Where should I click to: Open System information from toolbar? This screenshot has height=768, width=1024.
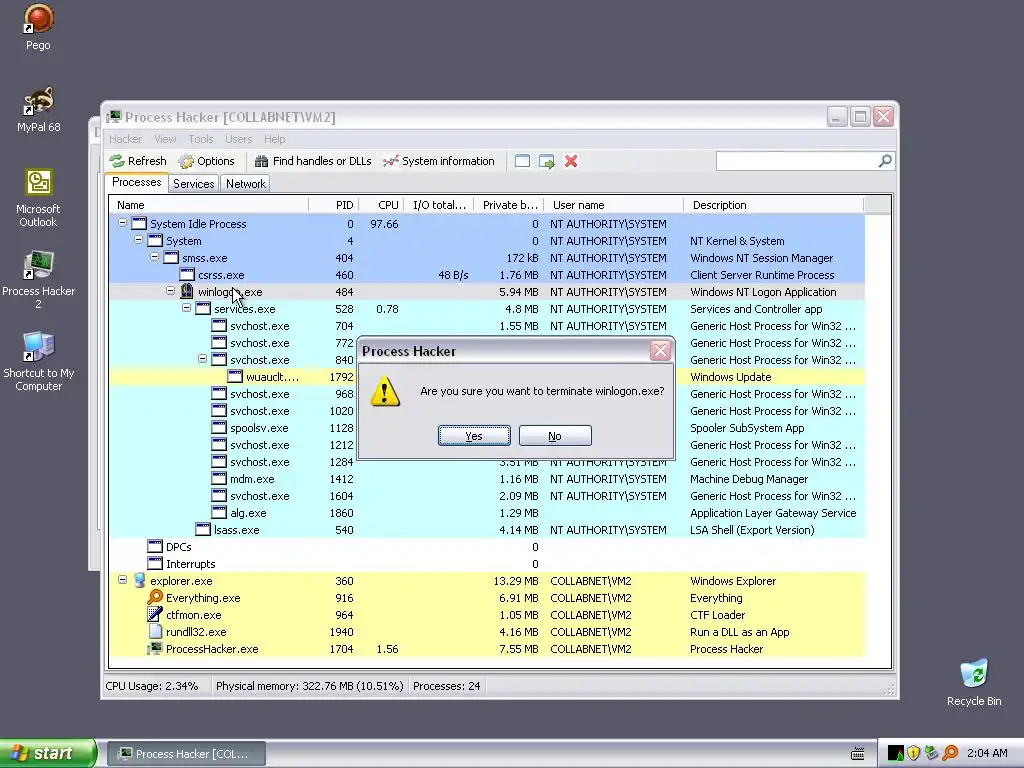click(x=439, y=161)
